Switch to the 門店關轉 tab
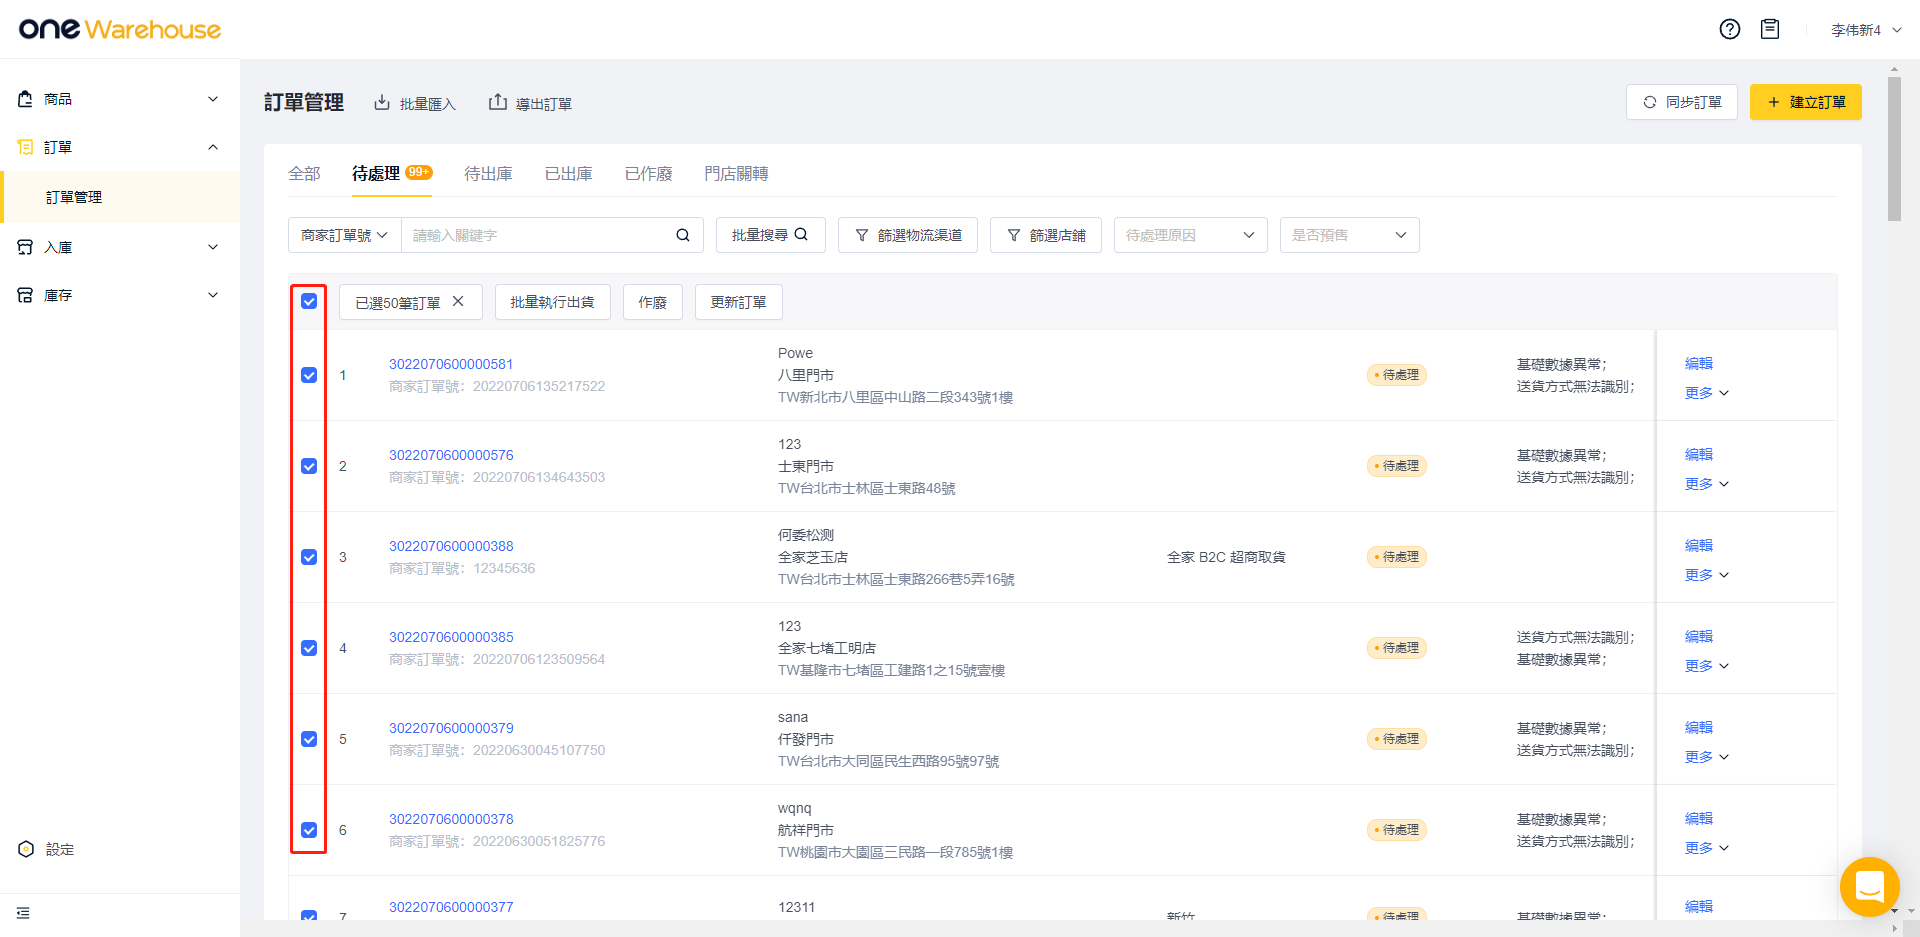Image resolution: width=1920 pixels, height=937 pixels. 736,174
